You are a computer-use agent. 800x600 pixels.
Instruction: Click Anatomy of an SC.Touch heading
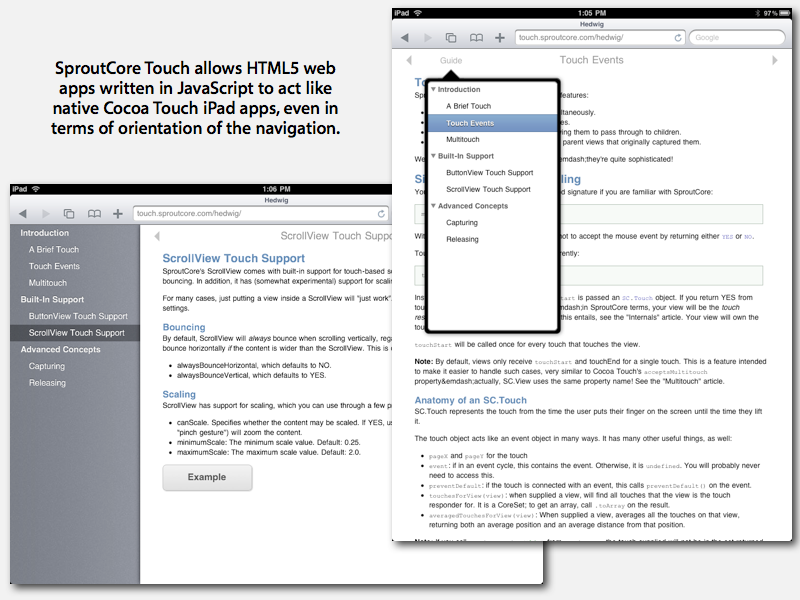470,401
